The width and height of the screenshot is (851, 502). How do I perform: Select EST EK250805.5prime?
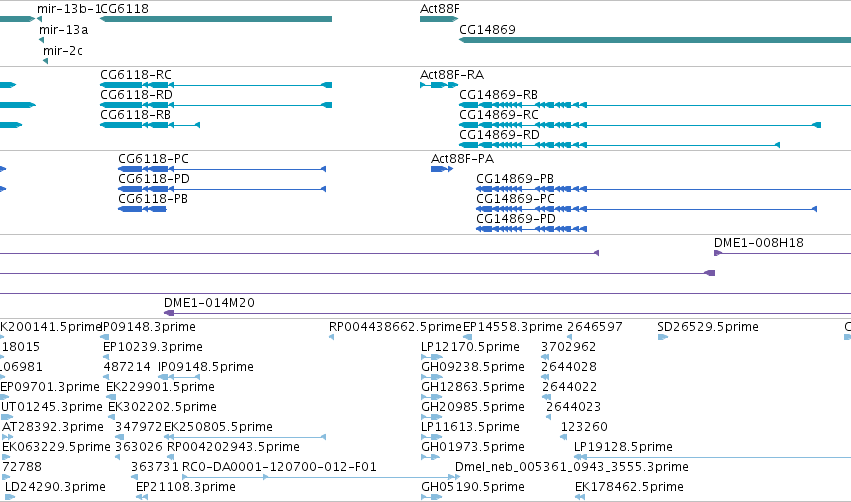click(x=218, y=427)
